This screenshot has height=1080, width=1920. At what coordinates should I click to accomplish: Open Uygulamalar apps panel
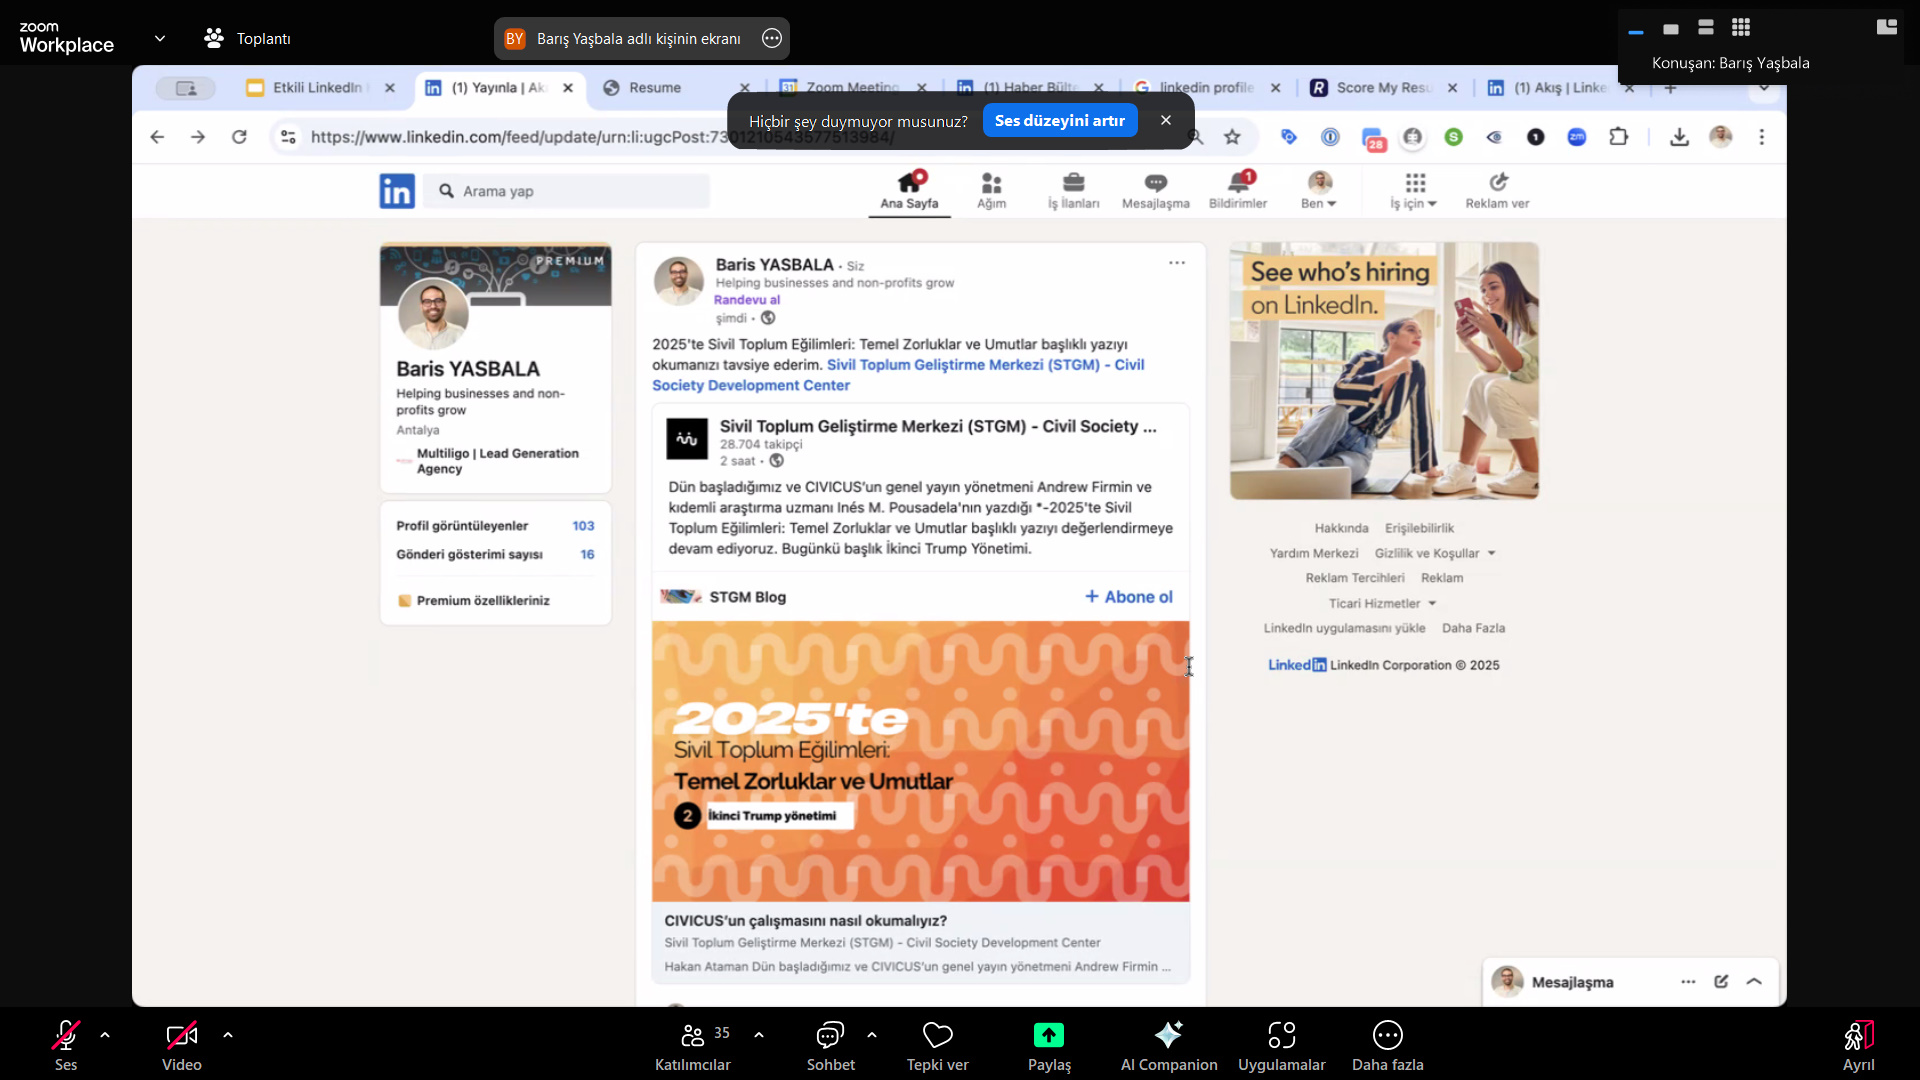(x=1282, y=1045)
